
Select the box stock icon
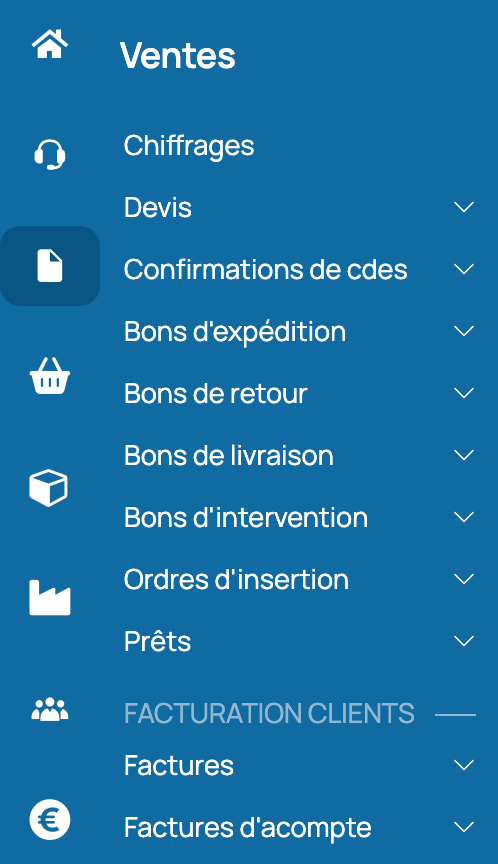[x=48, y=488]
